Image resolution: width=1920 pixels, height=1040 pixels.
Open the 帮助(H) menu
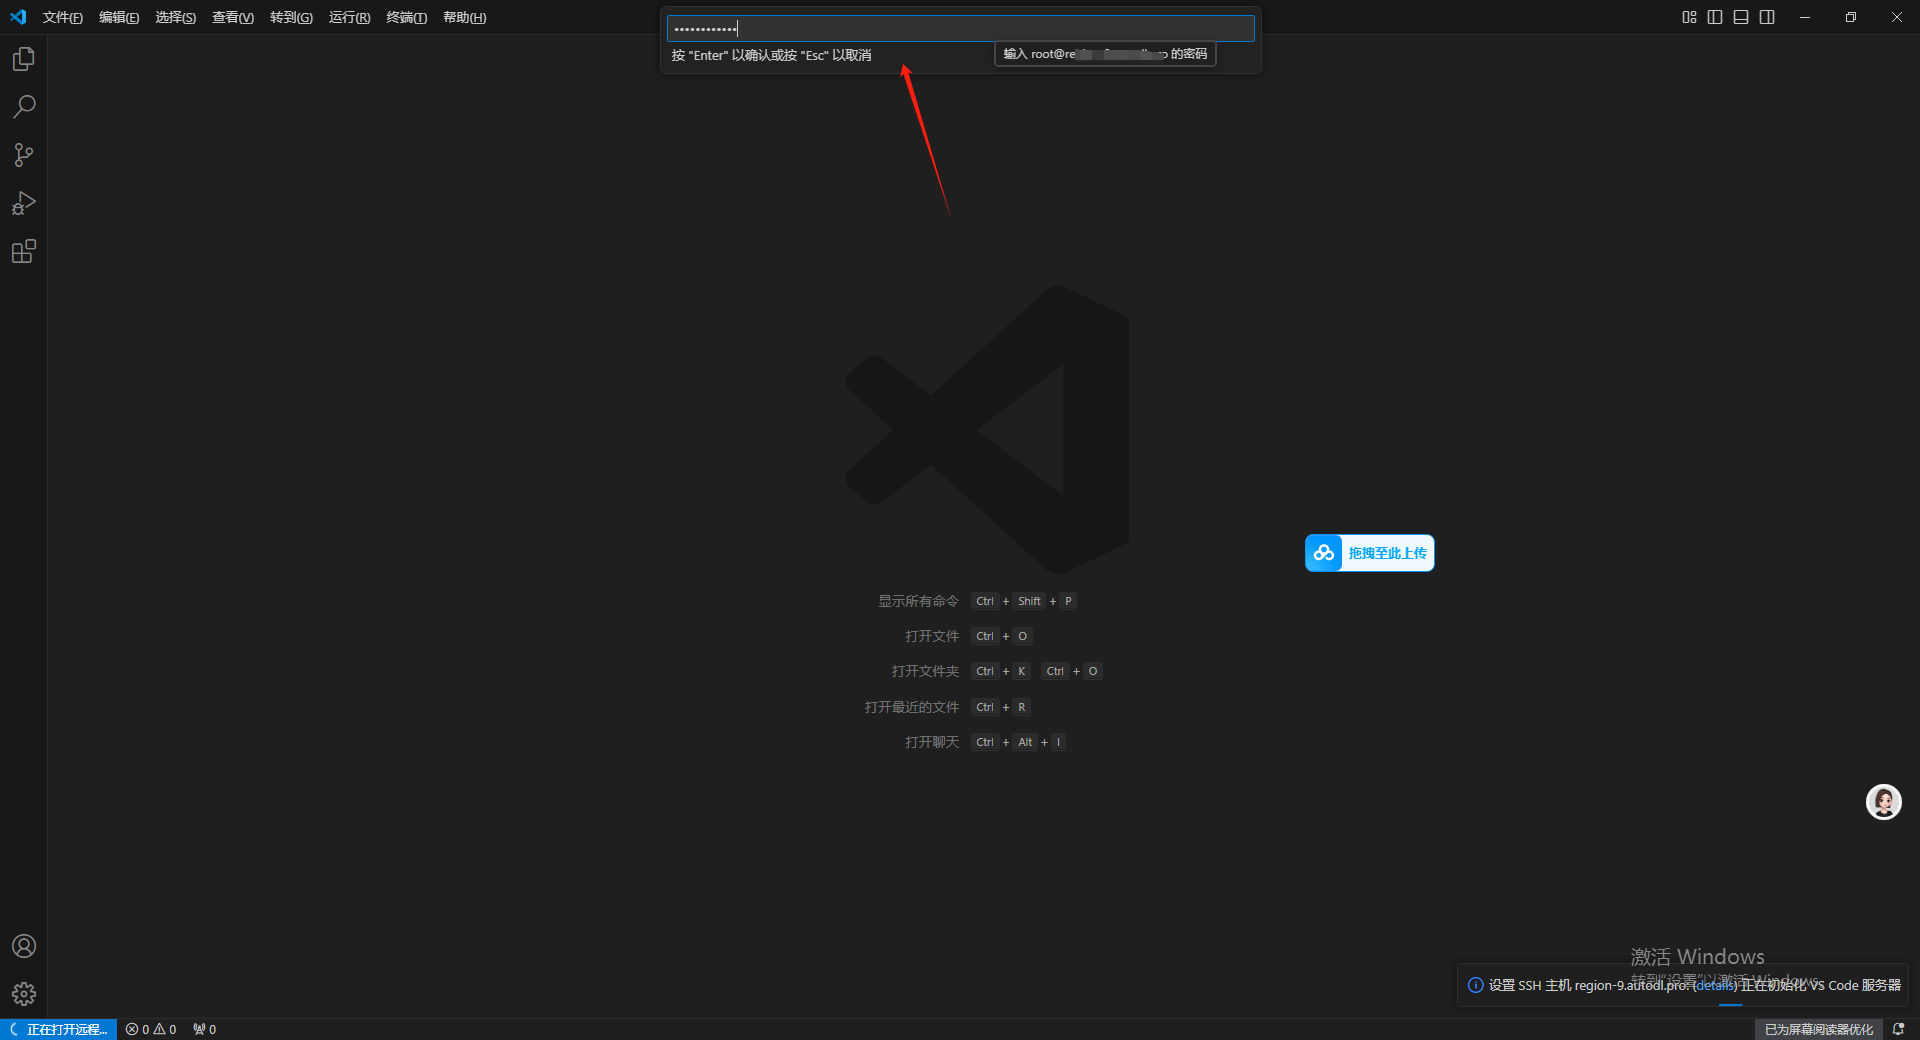(x=464, y=17)
